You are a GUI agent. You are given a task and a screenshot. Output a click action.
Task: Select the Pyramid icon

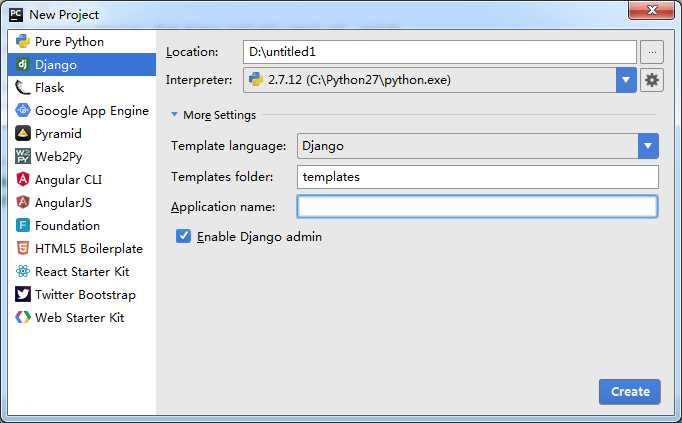pyautogui.click(x=23, y=133)
